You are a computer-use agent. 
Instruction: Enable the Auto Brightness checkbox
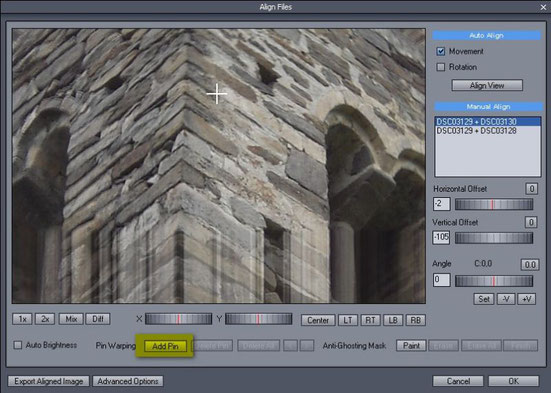click(x=18, y=345)
